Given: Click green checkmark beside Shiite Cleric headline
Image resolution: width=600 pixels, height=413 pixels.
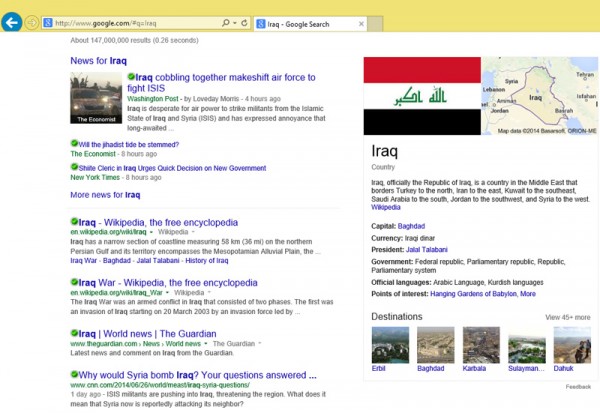Looking at the screenshot, I should [74, 167].
